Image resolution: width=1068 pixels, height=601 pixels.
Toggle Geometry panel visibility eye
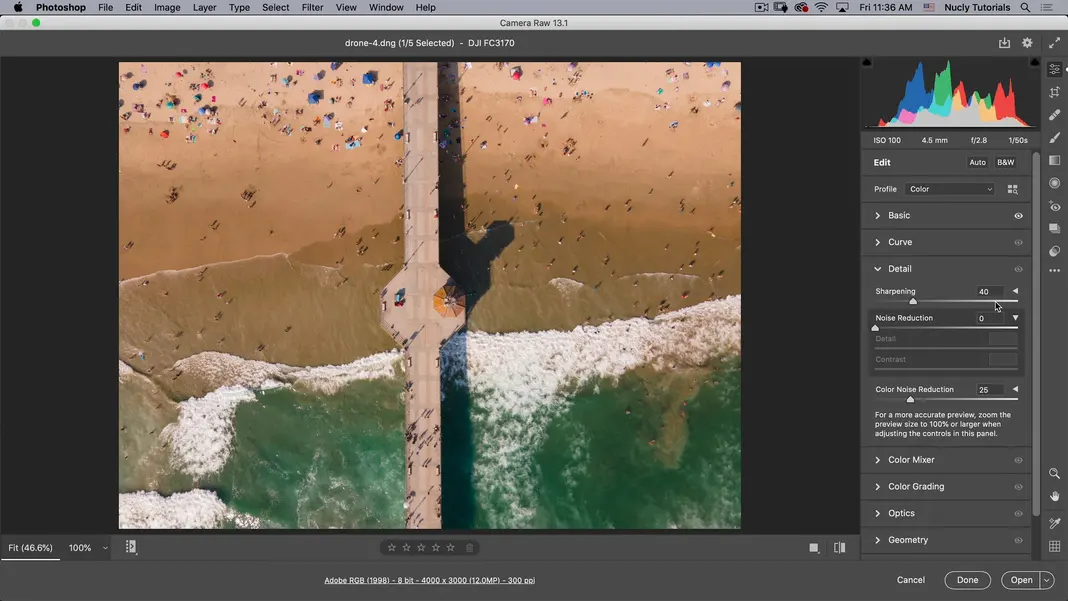pyautogui.click(x=1018, y=540)
